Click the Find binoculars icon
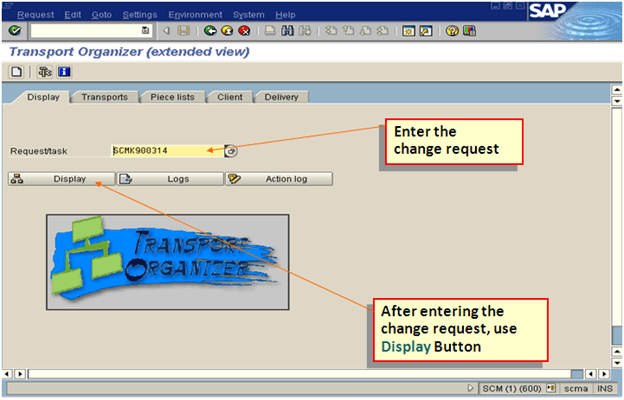Image resolution: width=624 pixels, height=400 pixels. tap(288, 31)
